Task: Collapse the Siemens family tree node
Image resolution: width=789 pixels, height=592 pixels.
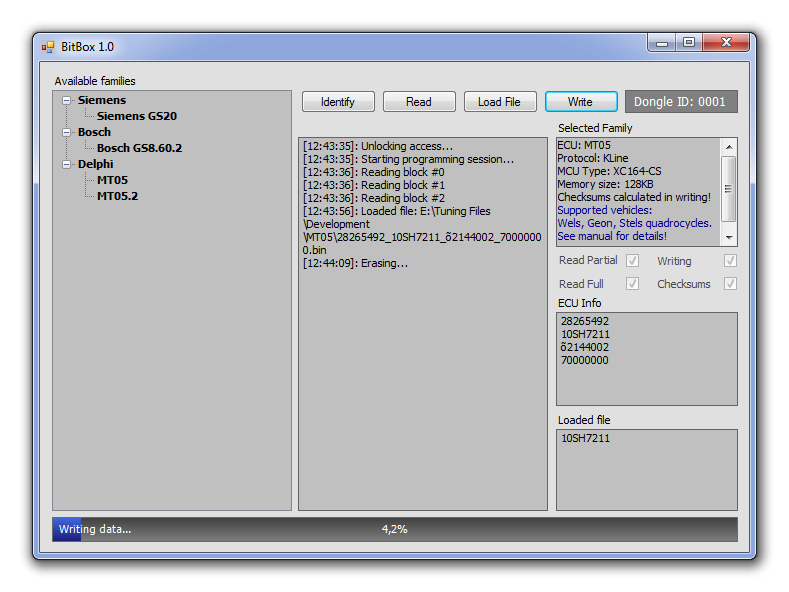Action: (67, 100)
